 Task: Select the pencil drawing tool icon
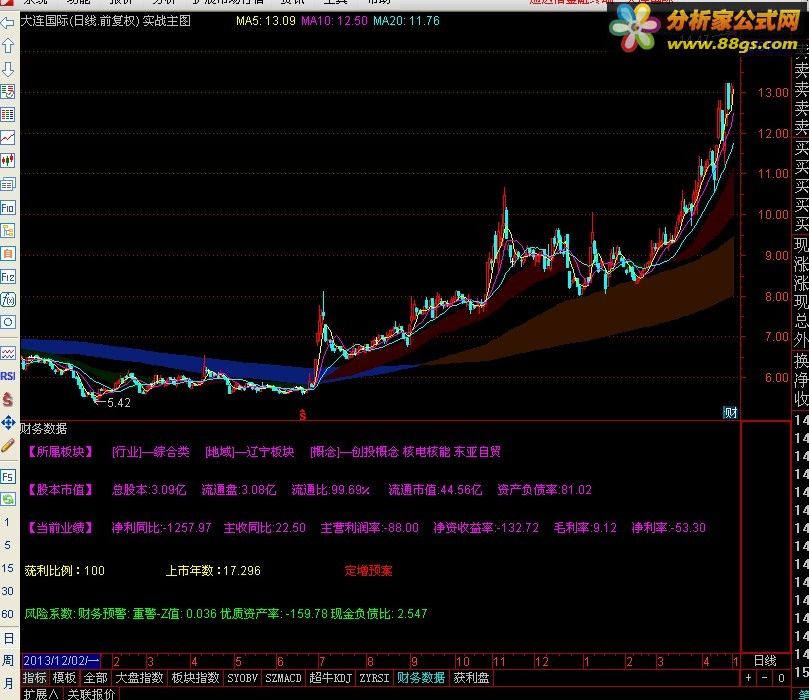pyautogui.click(x=7, y=446)
